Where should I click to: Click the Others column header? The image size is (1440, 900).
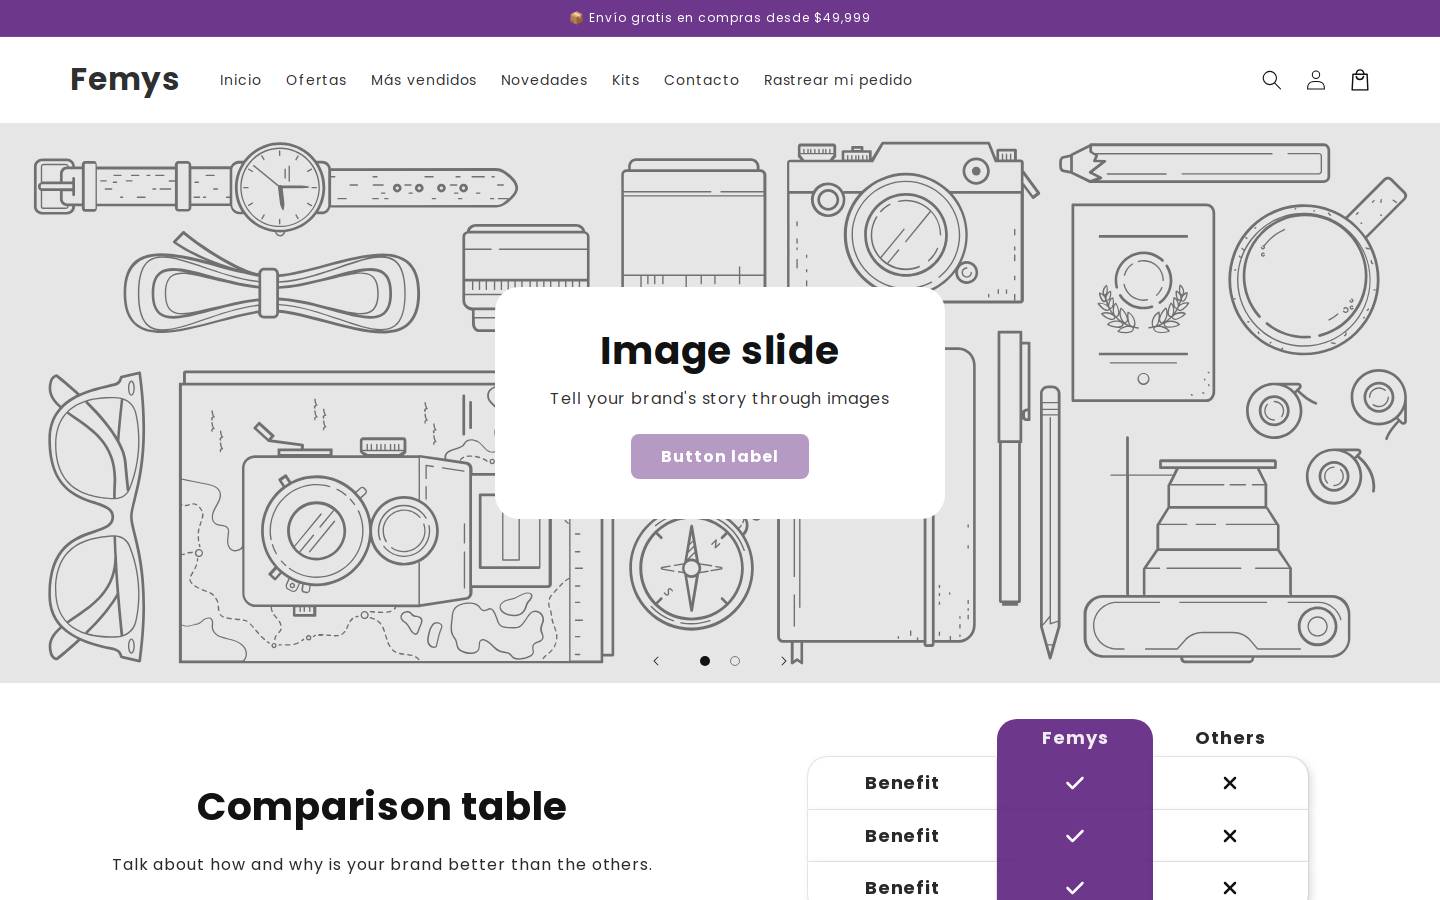point(1230,738)
